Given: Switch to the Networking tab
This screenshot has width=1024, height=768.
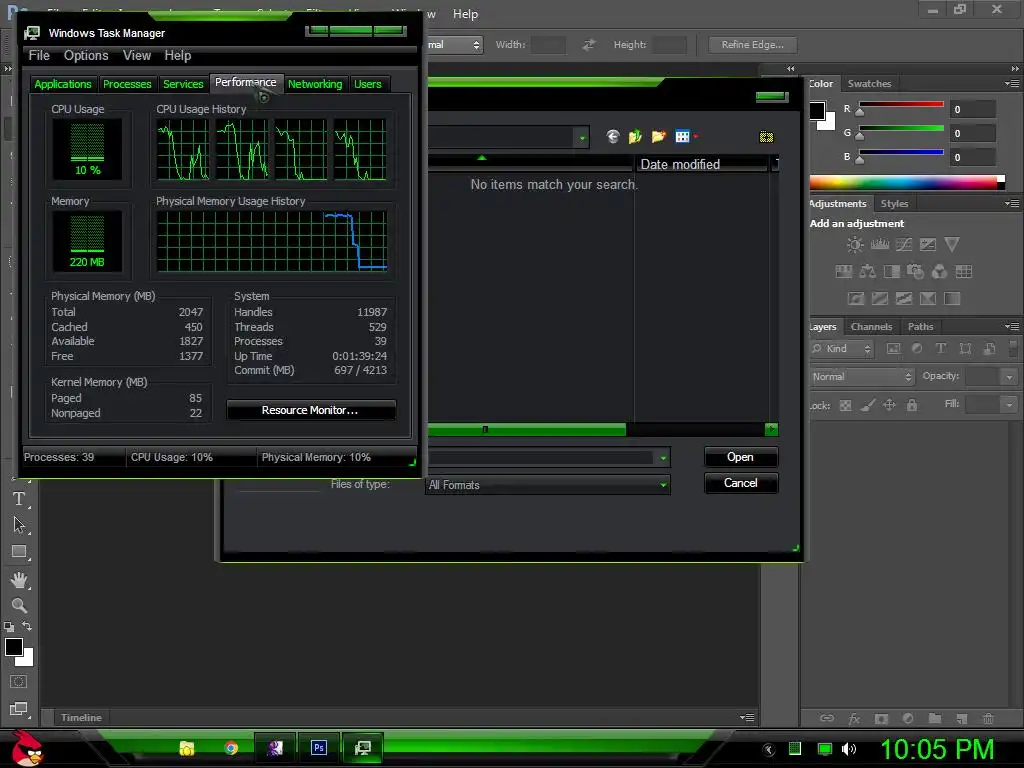Looking at the screenshot, I should tap(315, 84).
